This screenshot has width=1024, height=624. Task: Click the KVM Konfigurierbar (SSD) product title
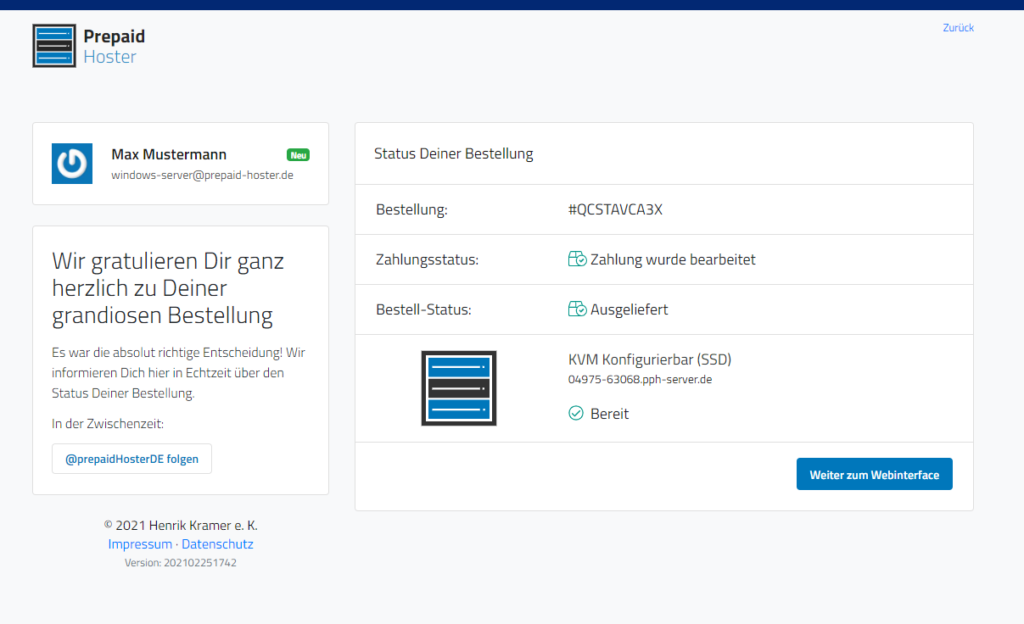click(x=650, y=359)
